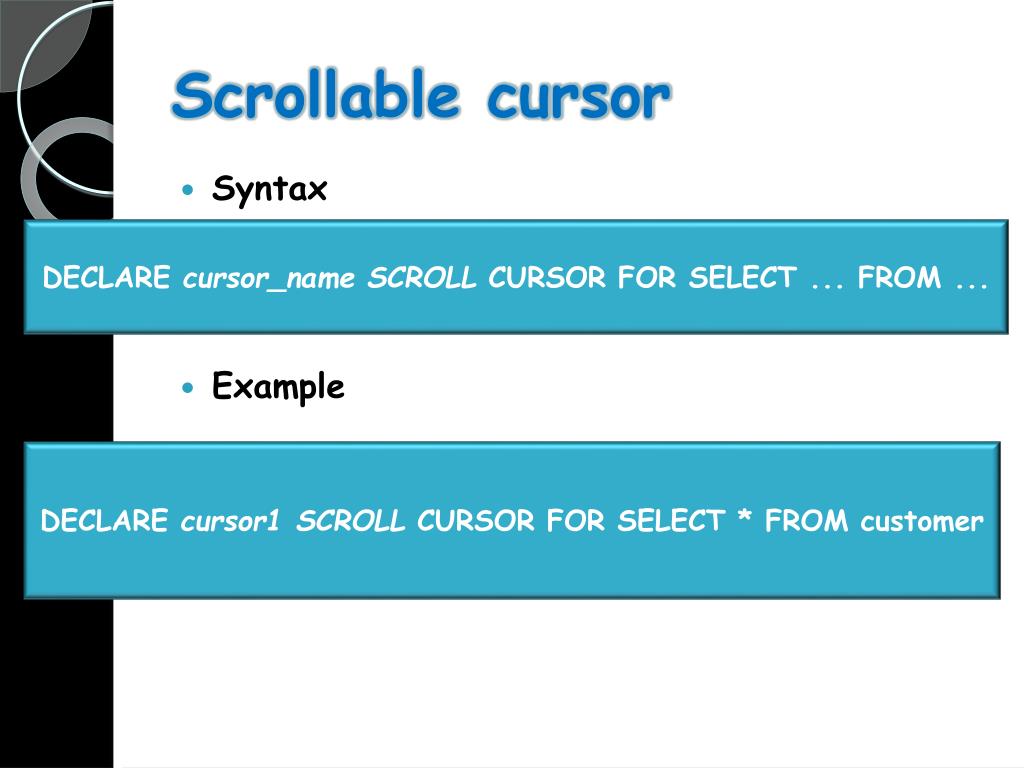Click 'FROM' keyword in the syntax box
1024x768 pixels.
click(899, 278)
